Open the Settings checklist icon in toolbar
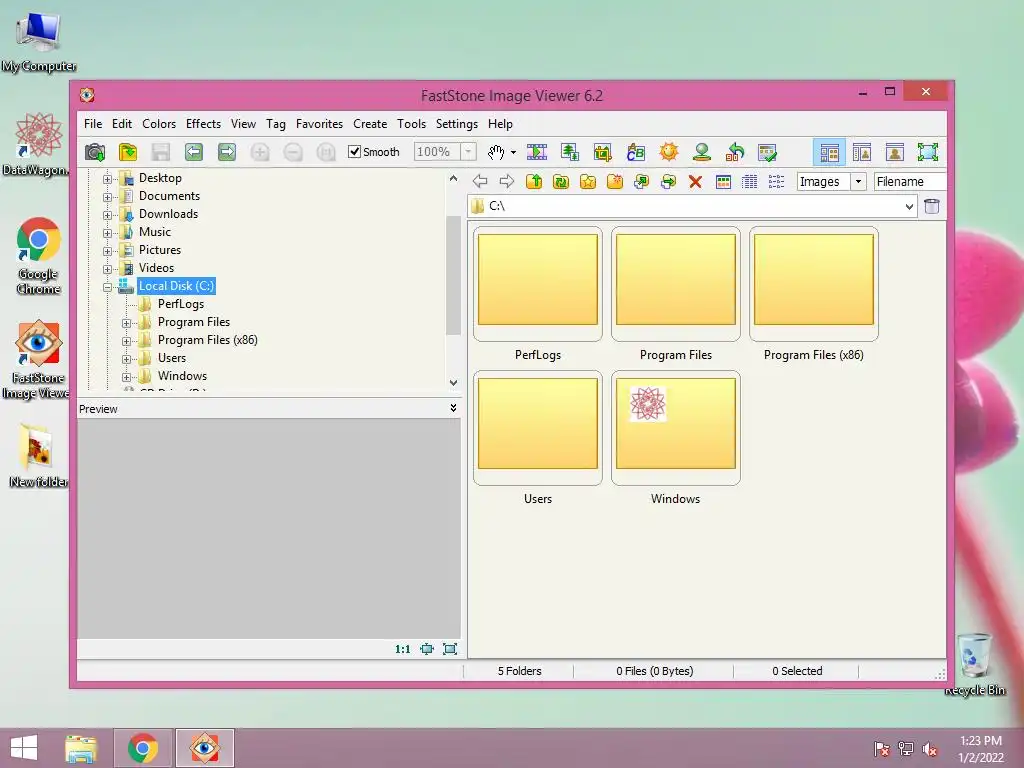Viewport: 1024px width, 768px height. pyautogui.click(x=767, y=152)
